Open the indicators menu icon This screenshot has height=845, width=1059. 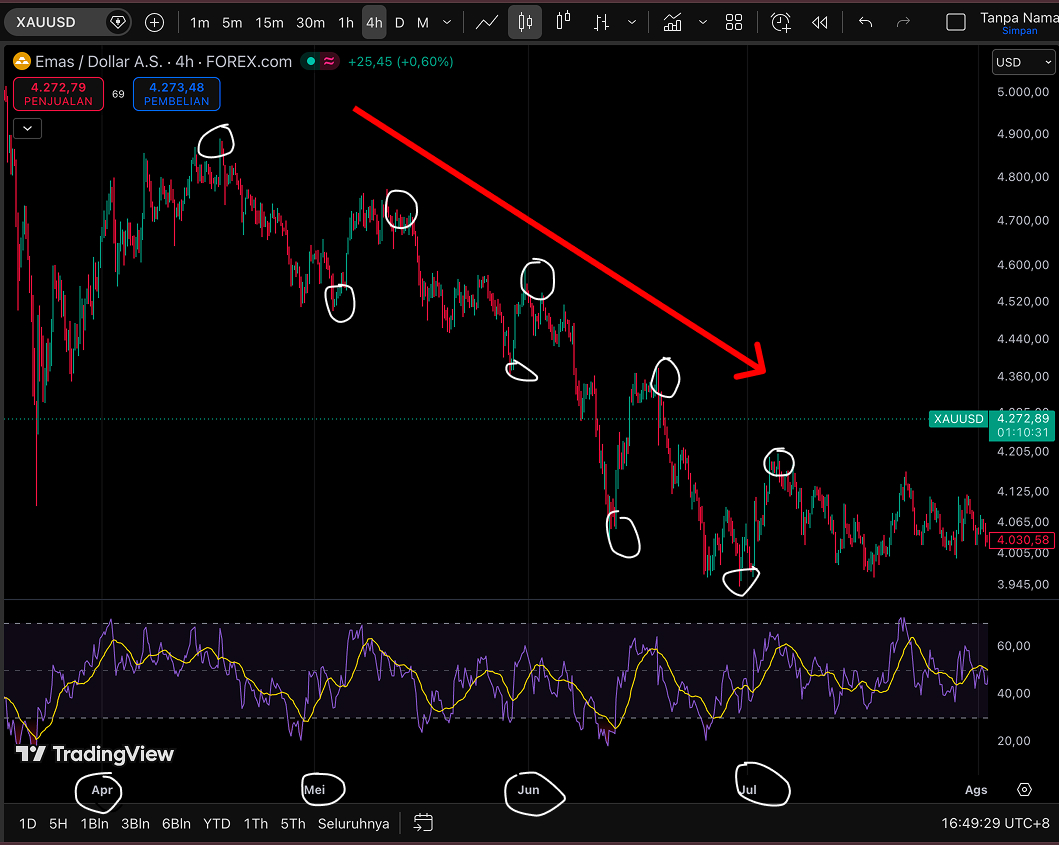point(672,22)
